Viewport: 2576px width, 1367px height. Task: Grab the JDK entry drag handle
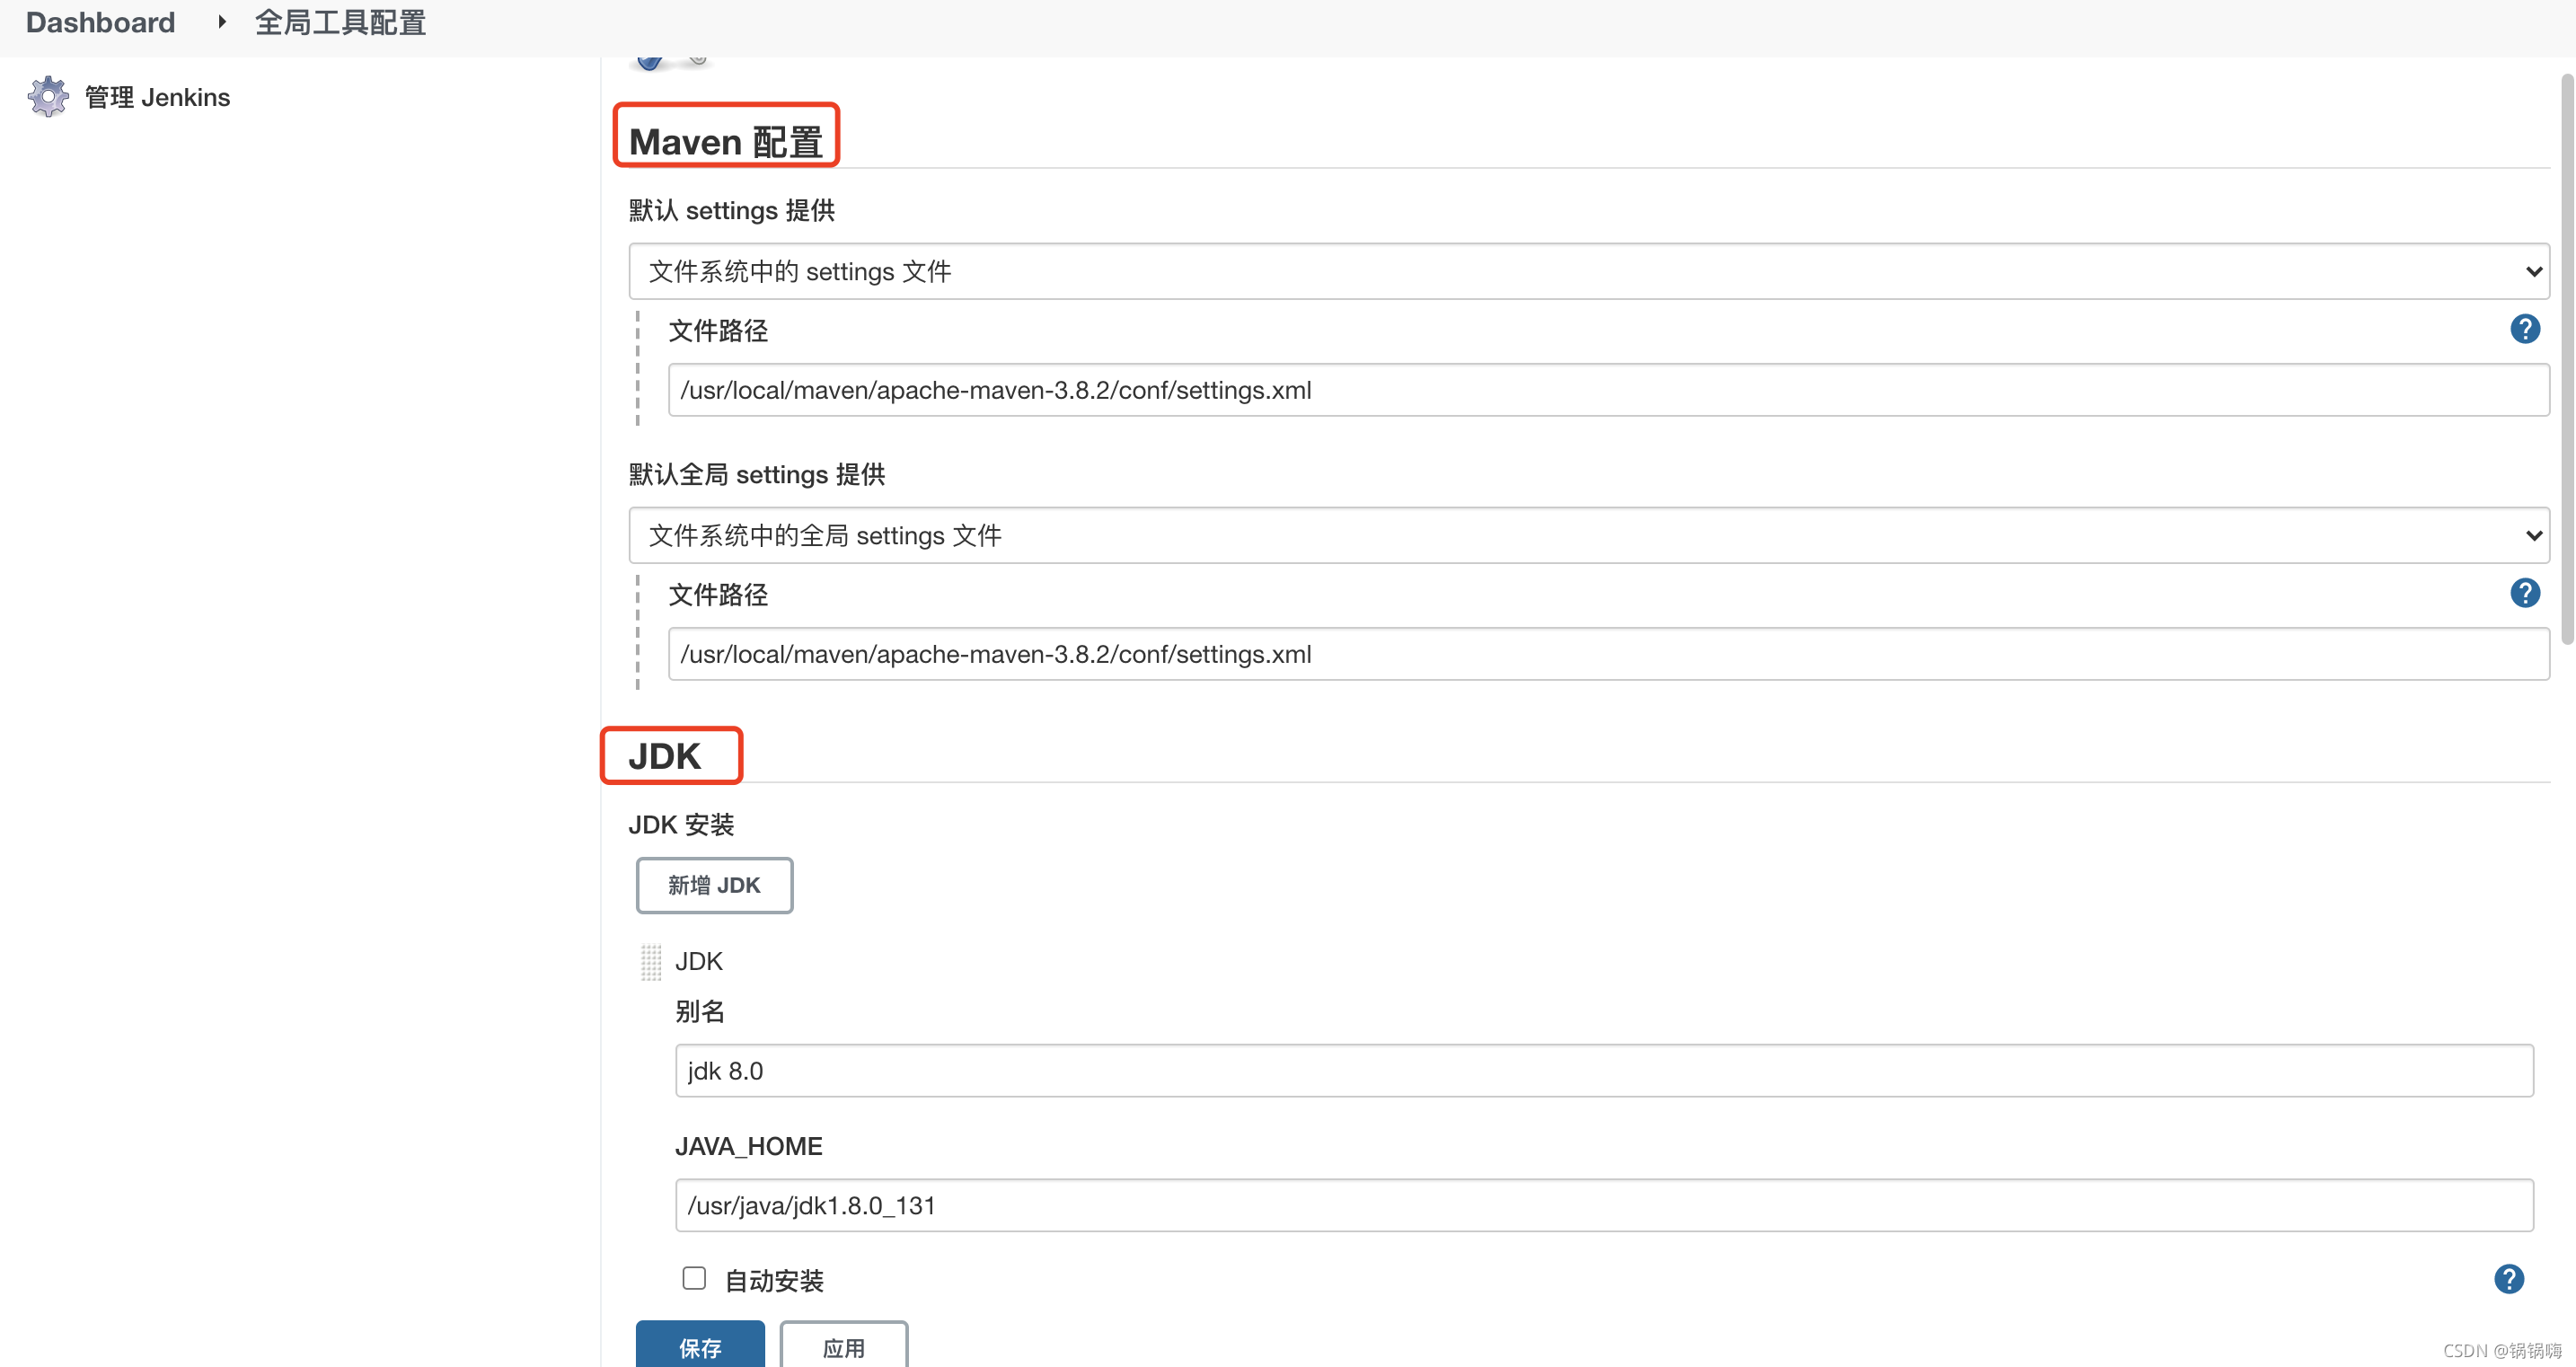coord(651,962)
